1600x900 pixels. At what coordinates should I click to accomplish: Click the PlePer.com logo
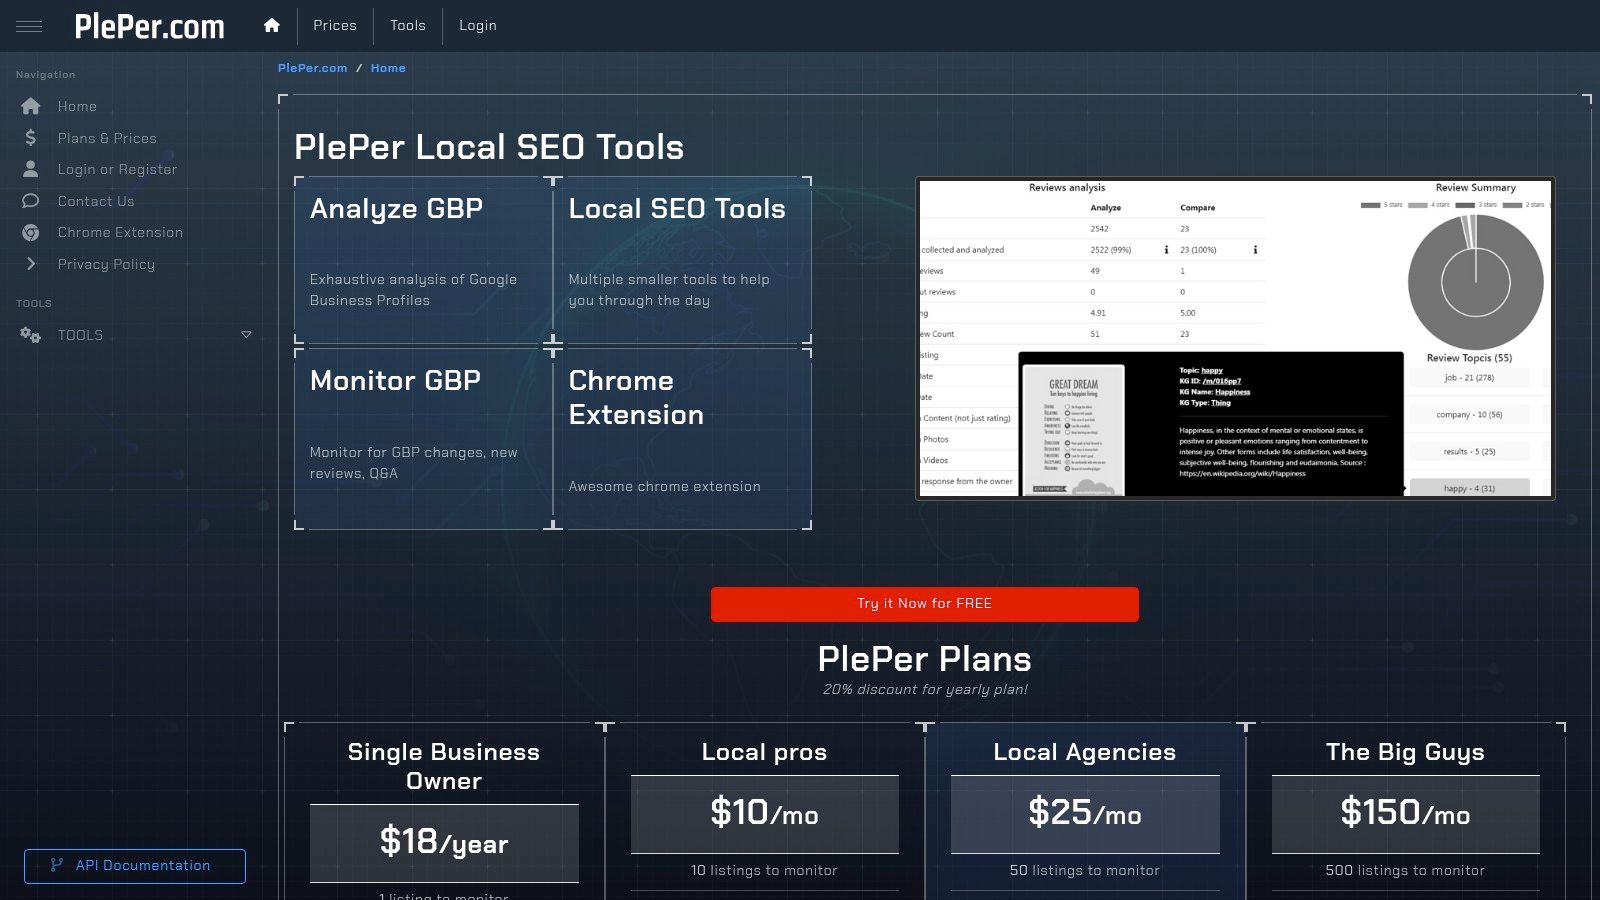(x=150, y=26)
